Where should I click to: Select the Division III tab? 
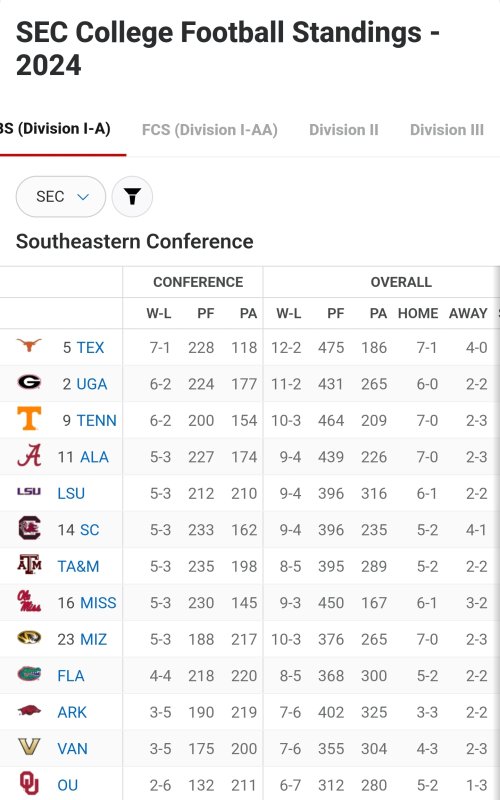(x=447, y=130)
